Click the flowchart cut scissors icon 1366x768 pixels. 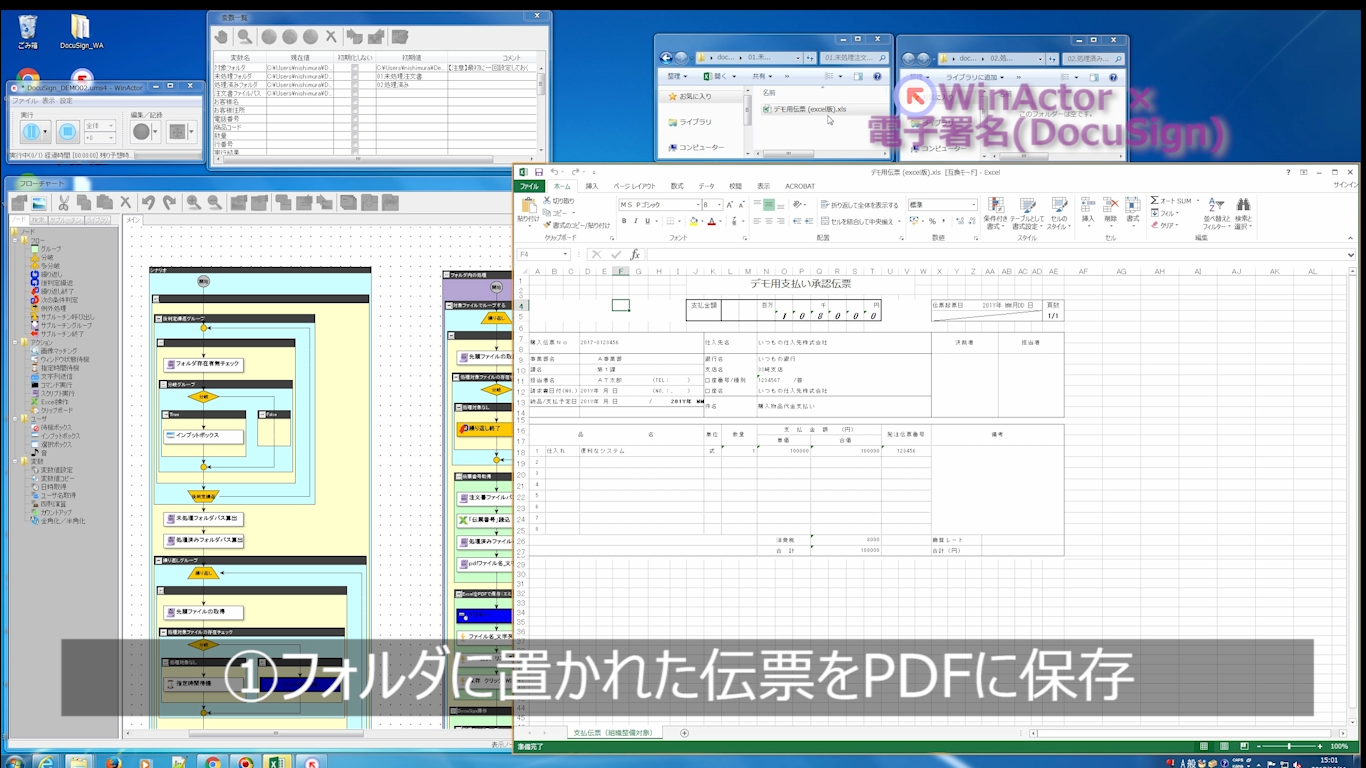[66, 203]
